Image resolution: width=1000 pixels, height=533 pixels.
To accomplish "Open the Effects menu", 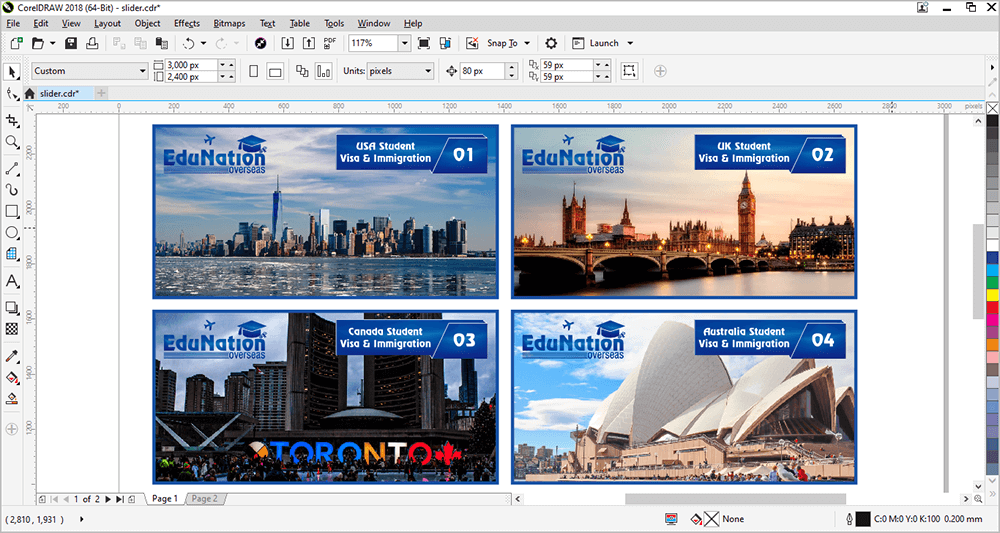I will [x=187, y=23].
